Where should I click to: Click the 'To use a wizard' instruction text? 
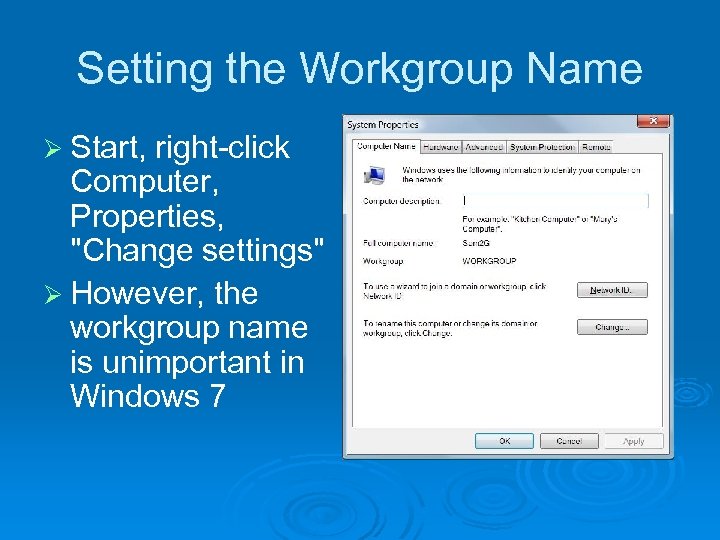tap(455, 291)
